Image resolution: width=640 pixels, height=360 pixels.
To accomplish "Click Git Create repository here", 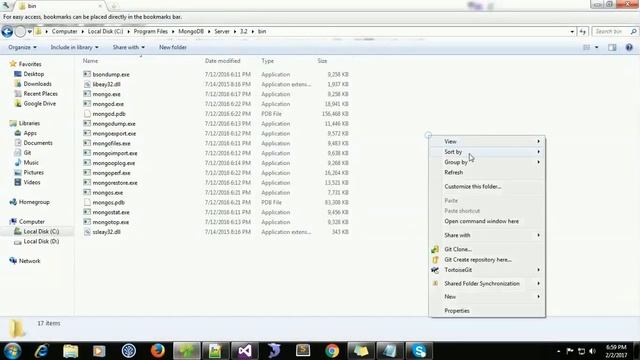I will click(487, 260).
